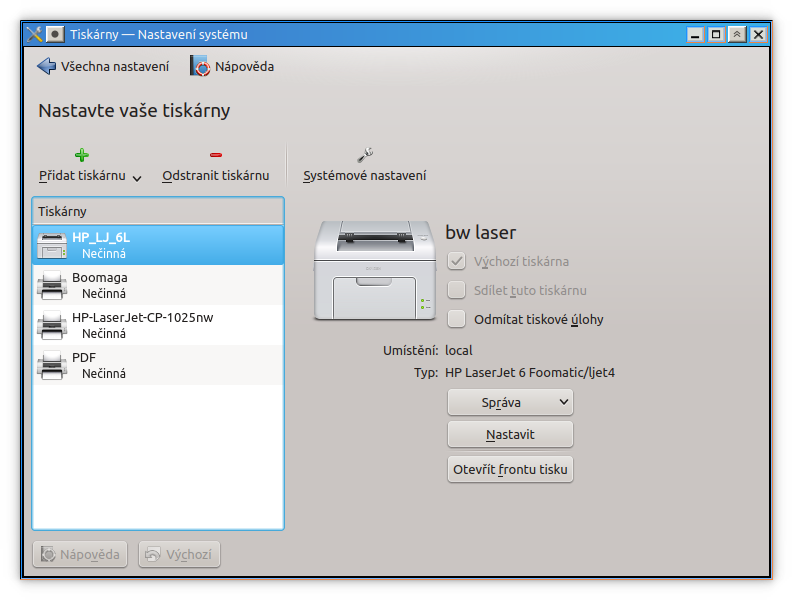Select the Boomaga printer icon
The height and width of the screenshot is (600, 793).
[52, 286]
